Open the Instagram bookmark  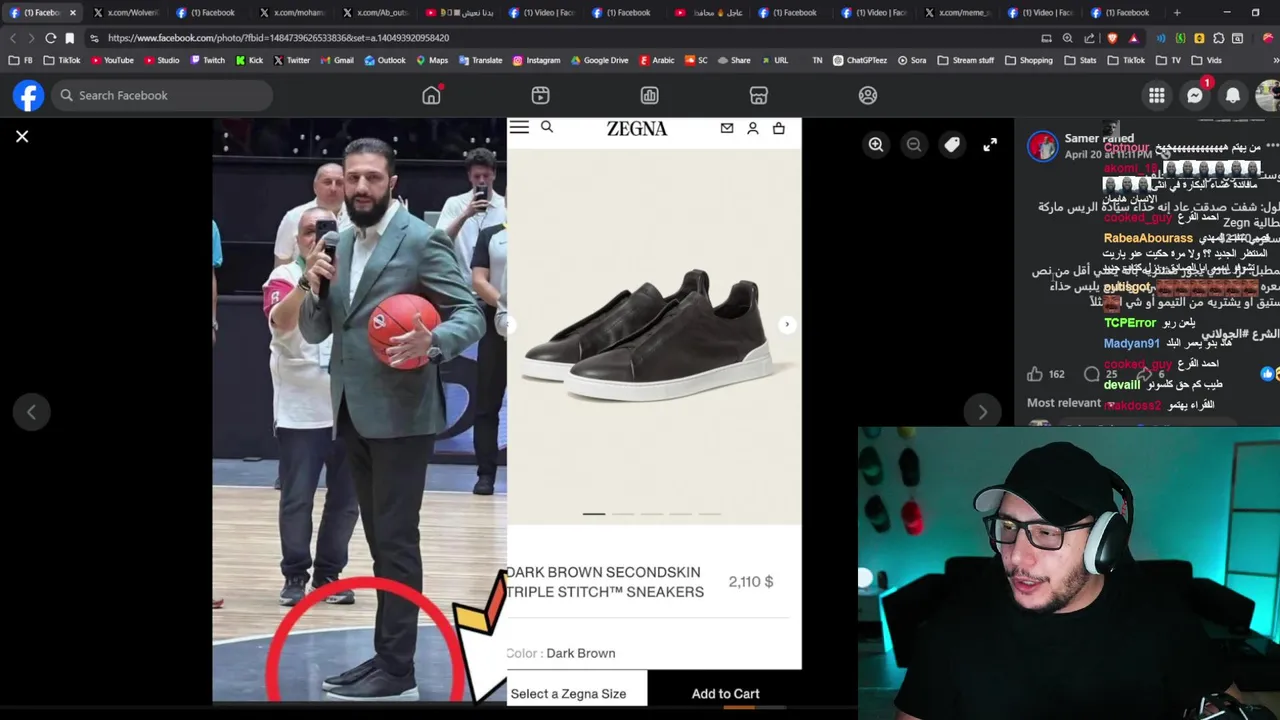[537, 60]
